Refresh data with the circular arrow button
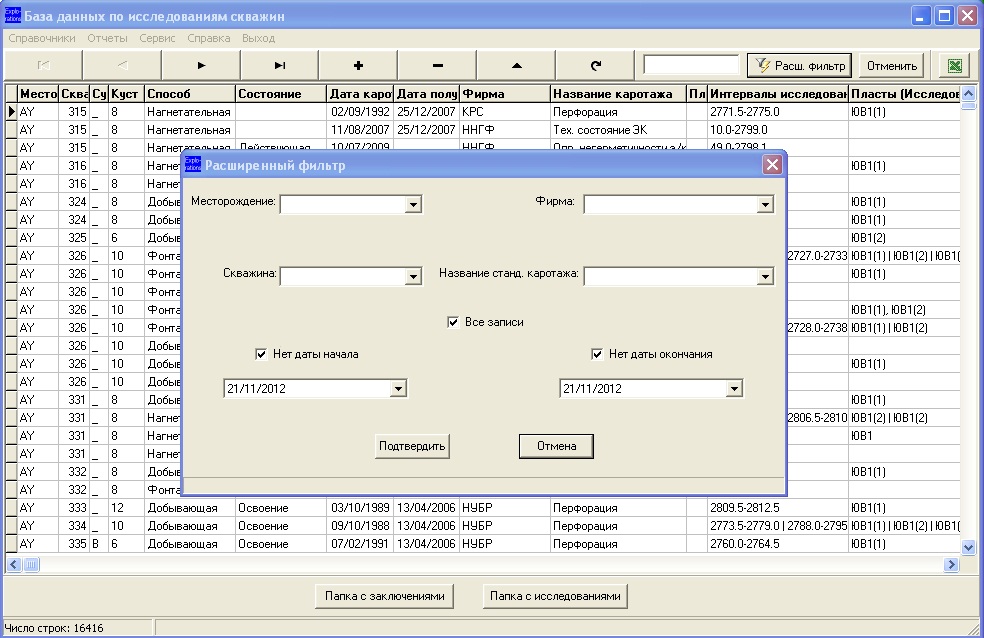The height and width of the screenshot is (638, 984). [x=596, y=65]
